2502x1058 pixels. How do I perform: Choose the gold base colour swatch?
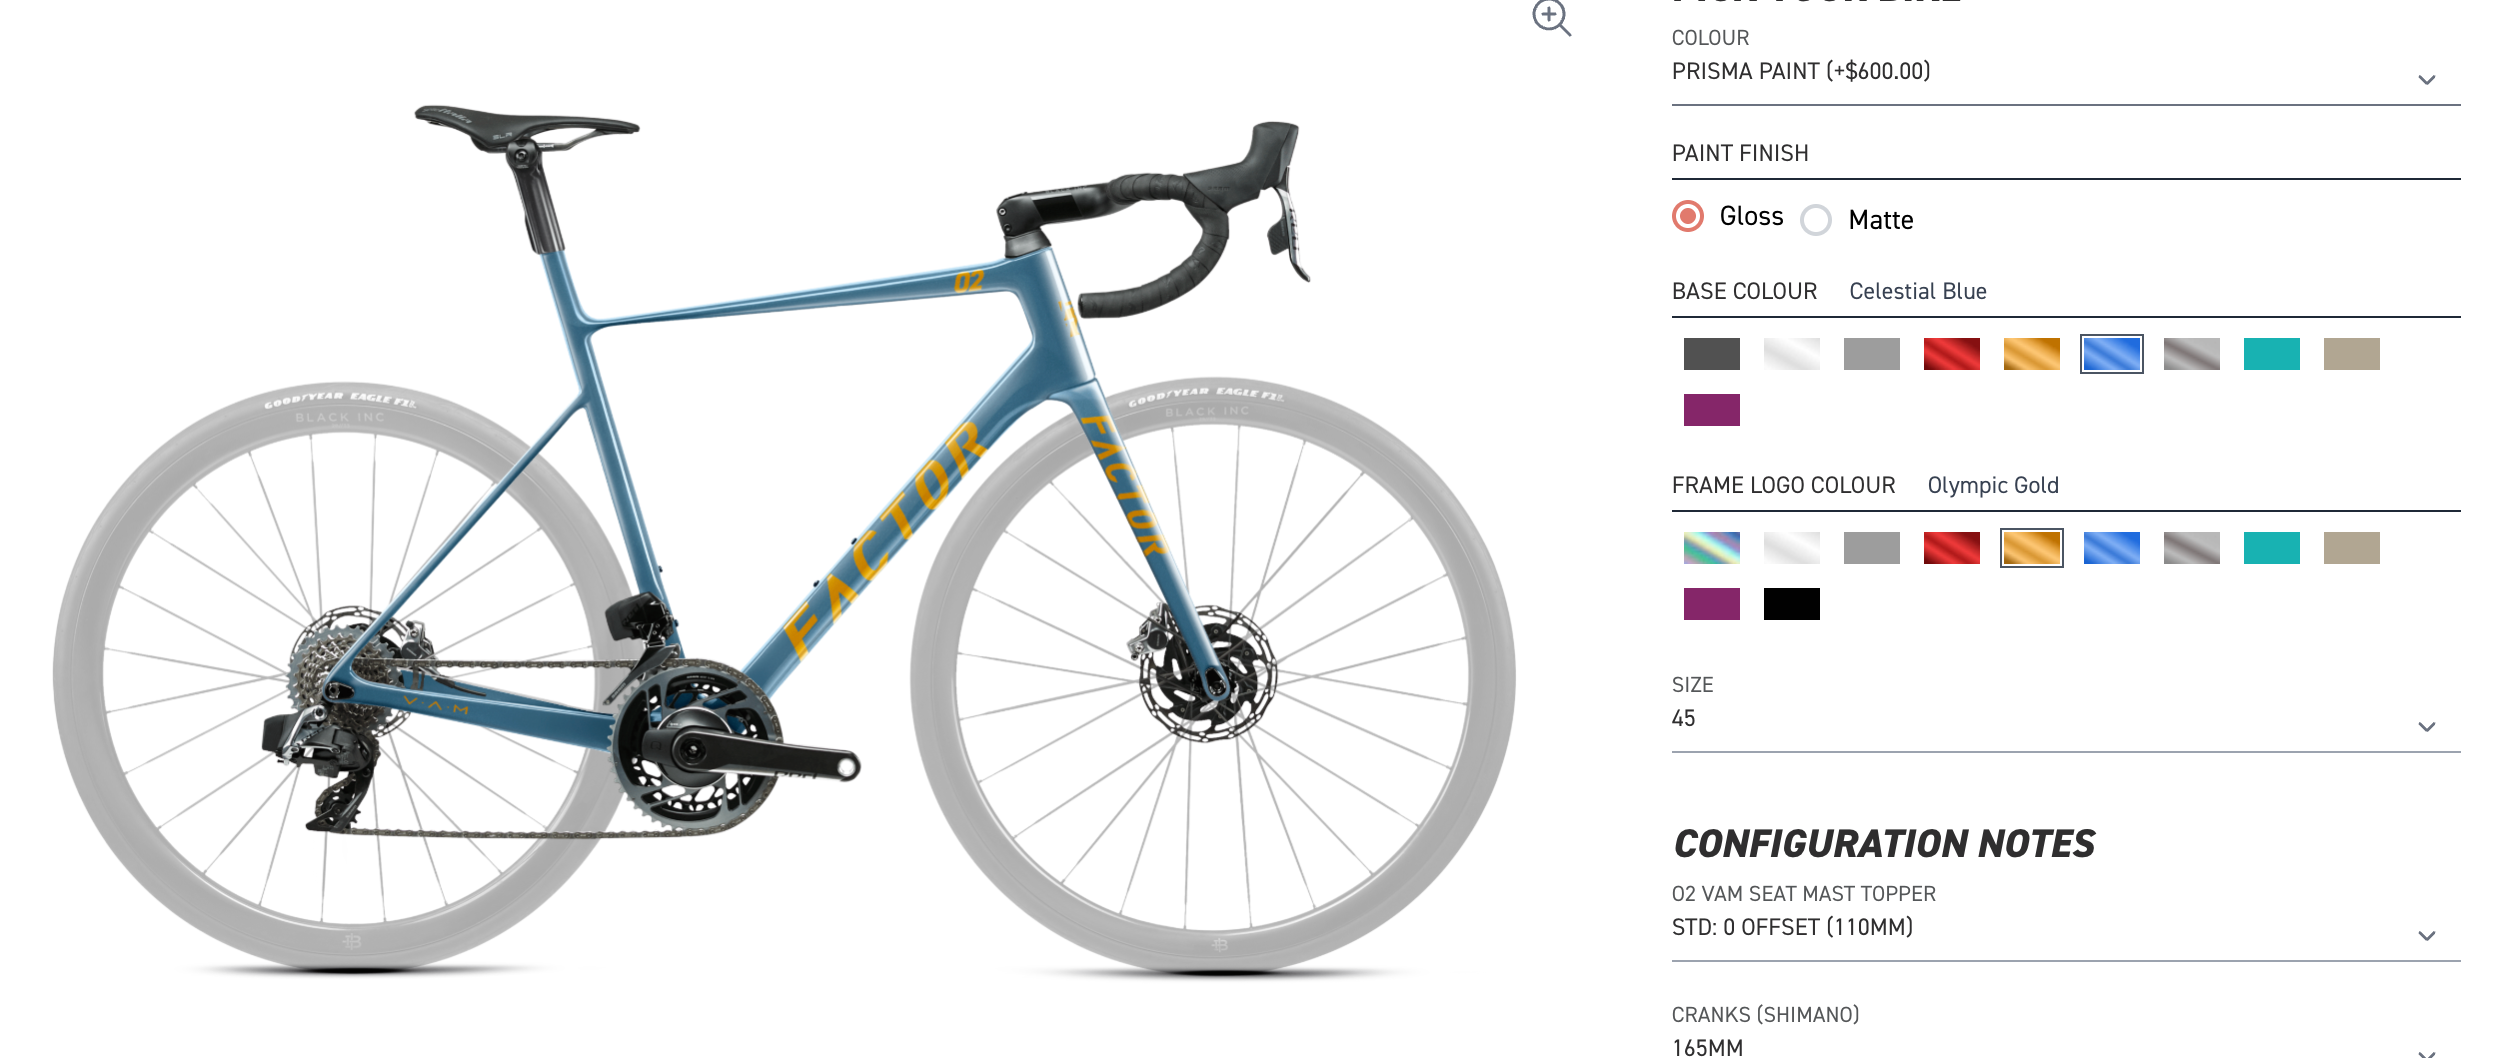click(2031, 354)
